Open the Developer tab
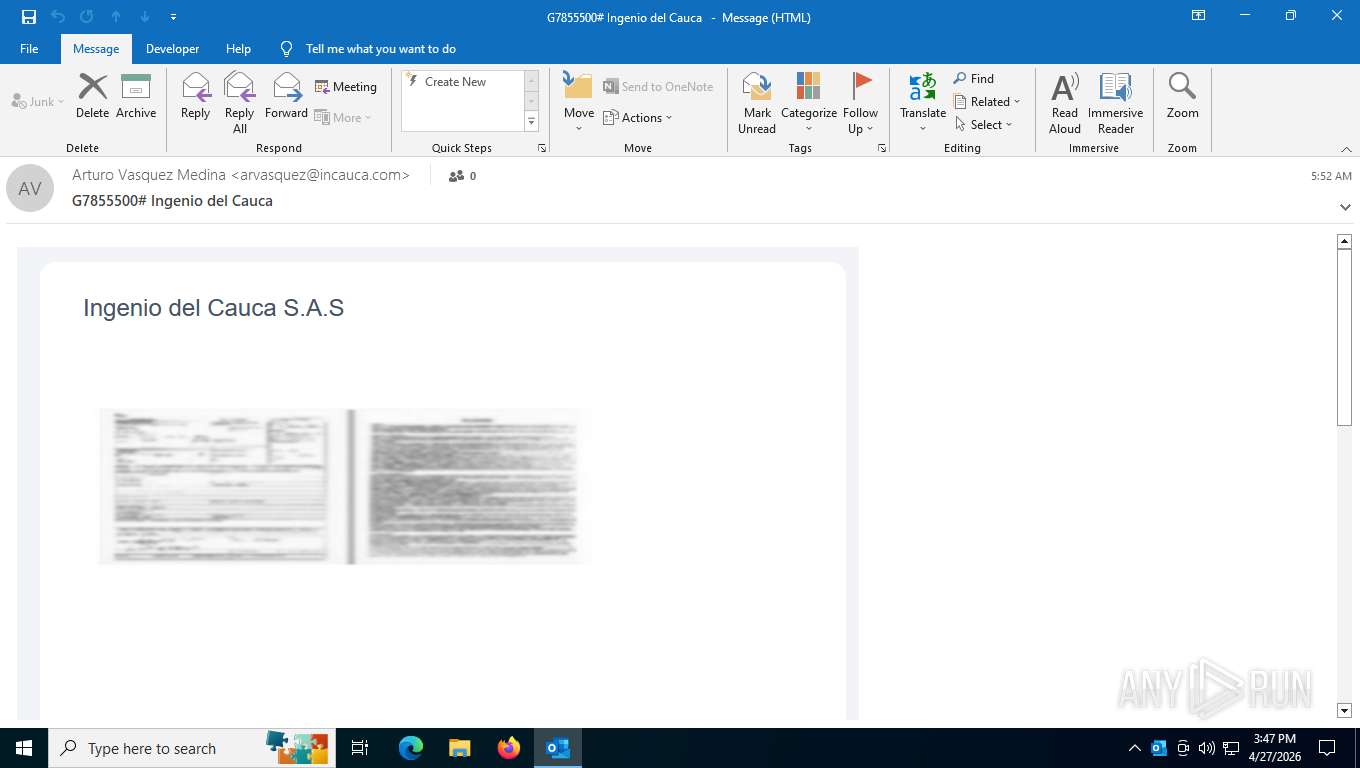The height and width of the screenshot is (768, 1360). click(172, 49)
